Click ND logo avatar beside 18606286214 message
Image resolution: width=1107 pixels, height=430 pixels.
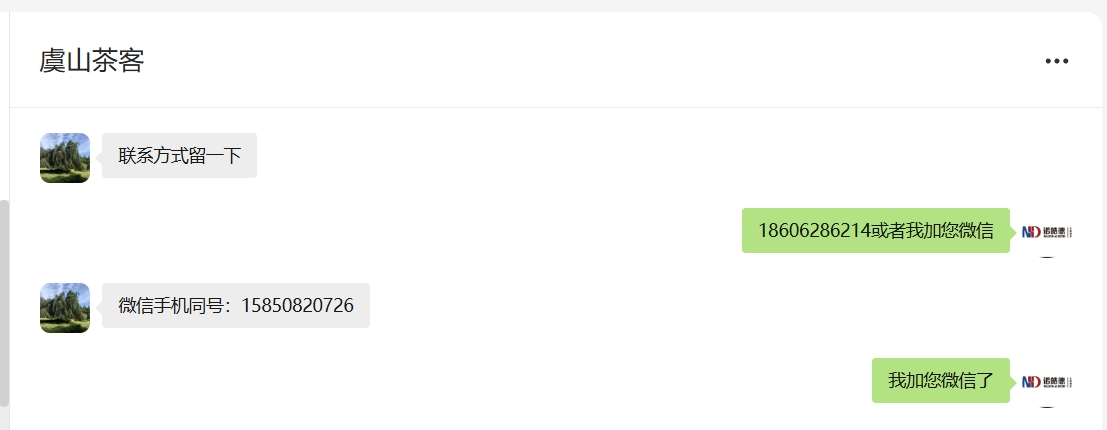coord(1046,232)
